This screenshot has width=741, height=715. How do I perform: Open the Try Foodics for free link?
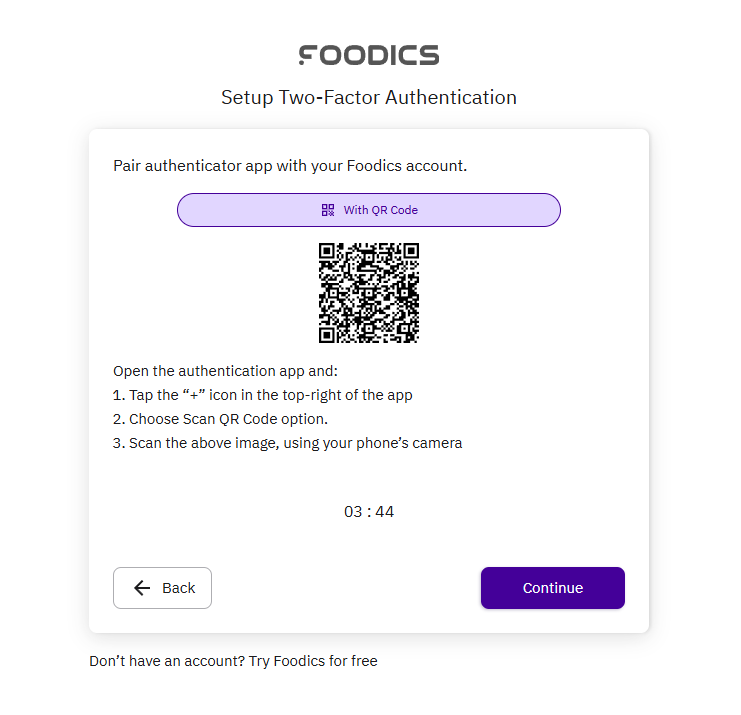coord(313,661)
